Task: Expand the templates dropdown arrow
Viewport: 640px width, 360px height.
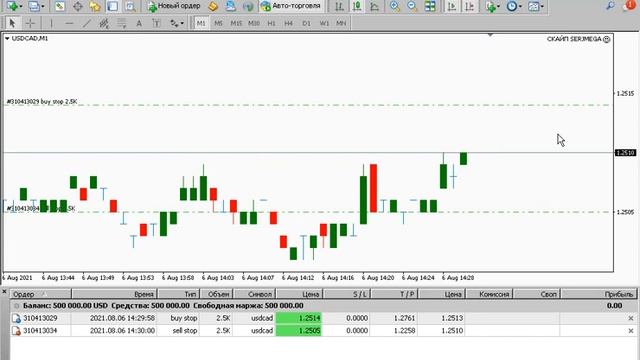Action: pyautogui.click(x=542, y=7)
